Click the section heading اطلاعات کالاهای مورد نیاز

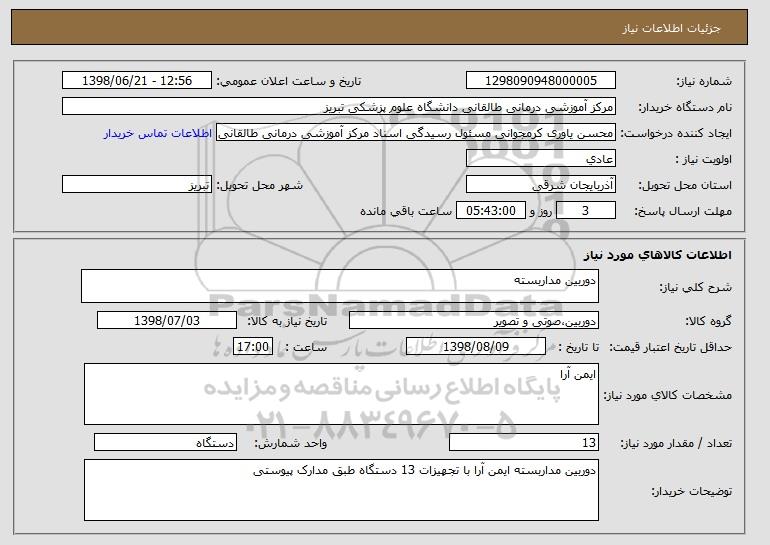click(x=658, y=255)
